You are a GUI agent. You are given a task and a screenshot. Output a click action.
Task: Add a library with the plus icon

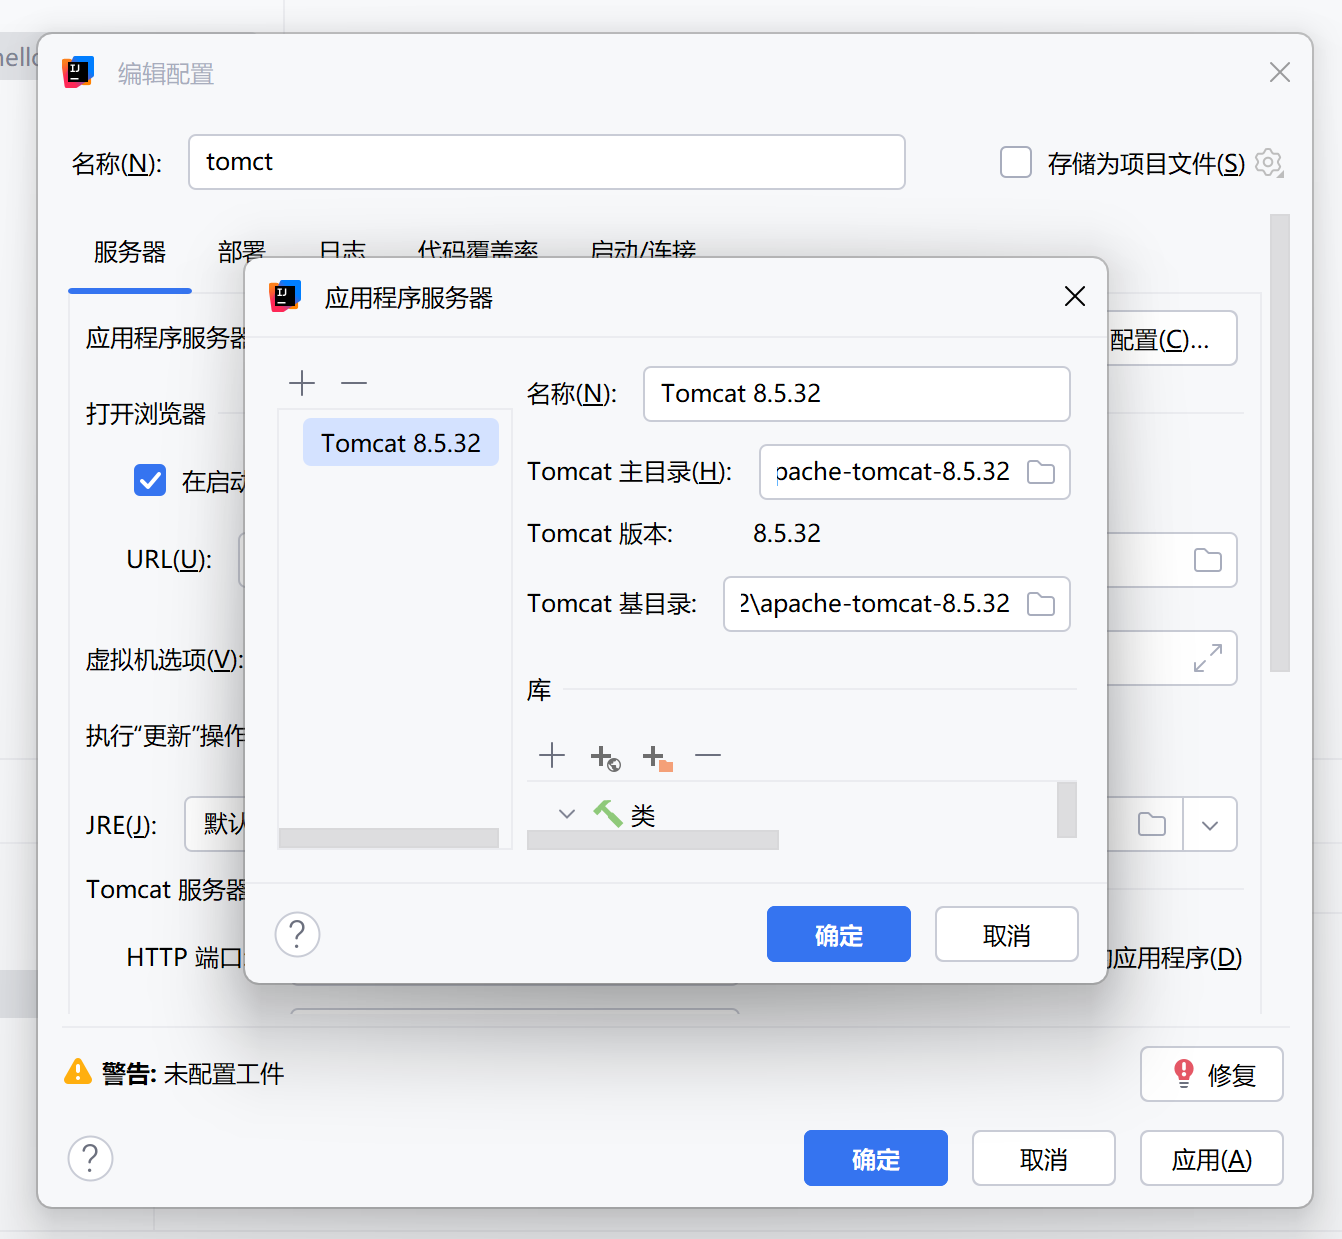[552, 755]
